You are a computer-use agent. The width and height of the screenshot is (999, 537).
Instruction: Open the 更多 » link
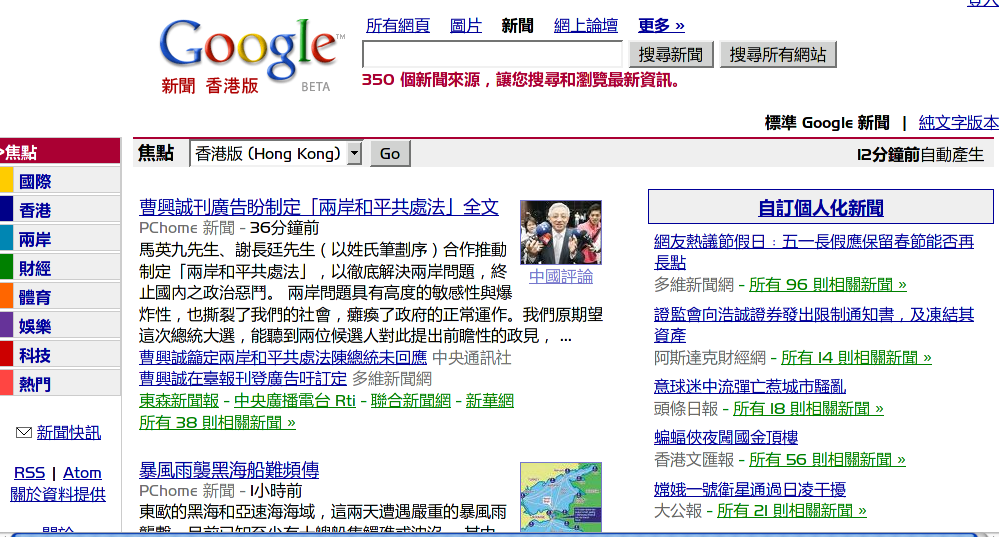coord(661,25)
